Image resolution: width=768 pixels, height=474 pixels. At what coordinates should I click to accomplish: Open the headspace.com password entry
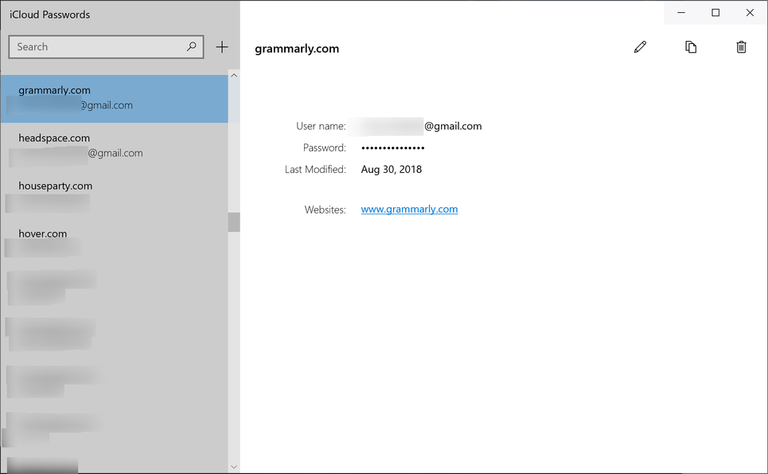click(x=113, y=145)
